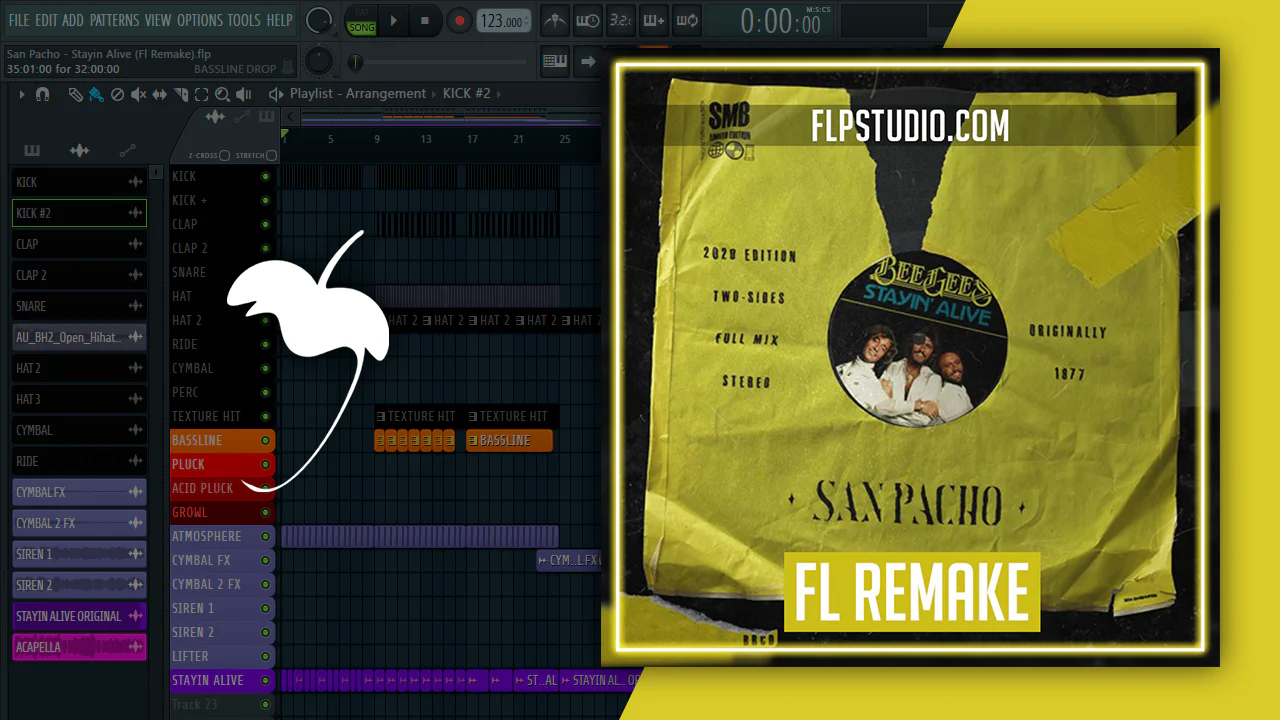Select the Delete tool in playlist toolbar

pyautogui.click(x=117, y=94)
